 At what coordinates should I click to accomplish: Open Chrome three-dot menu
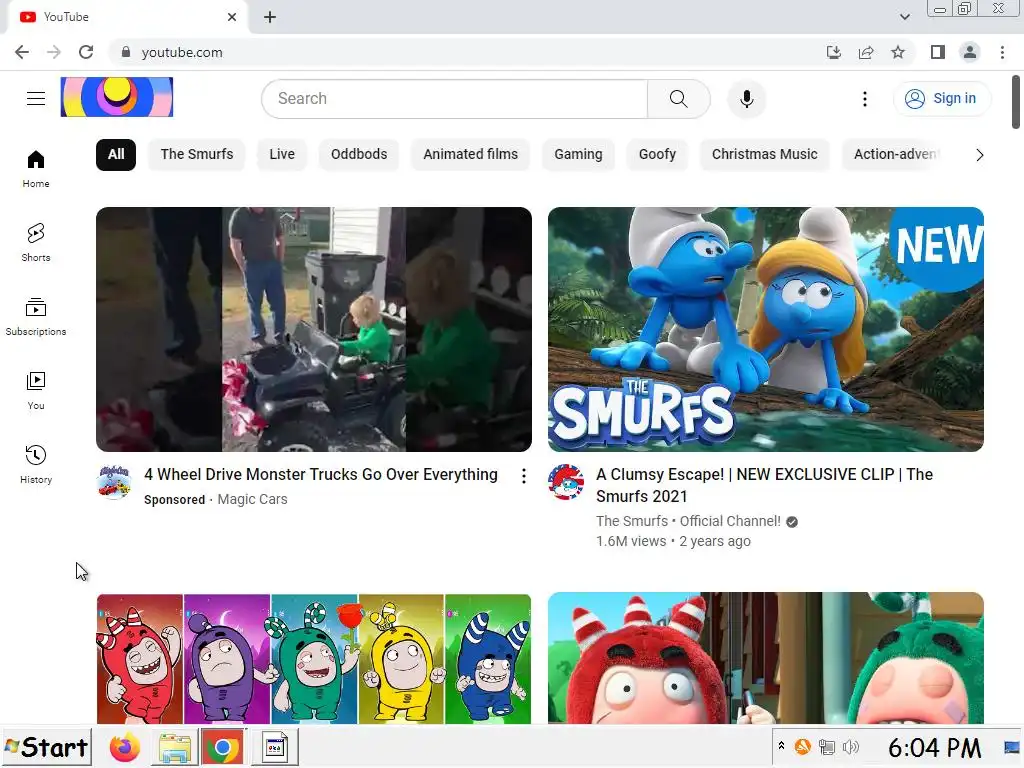click(1002, 52)
